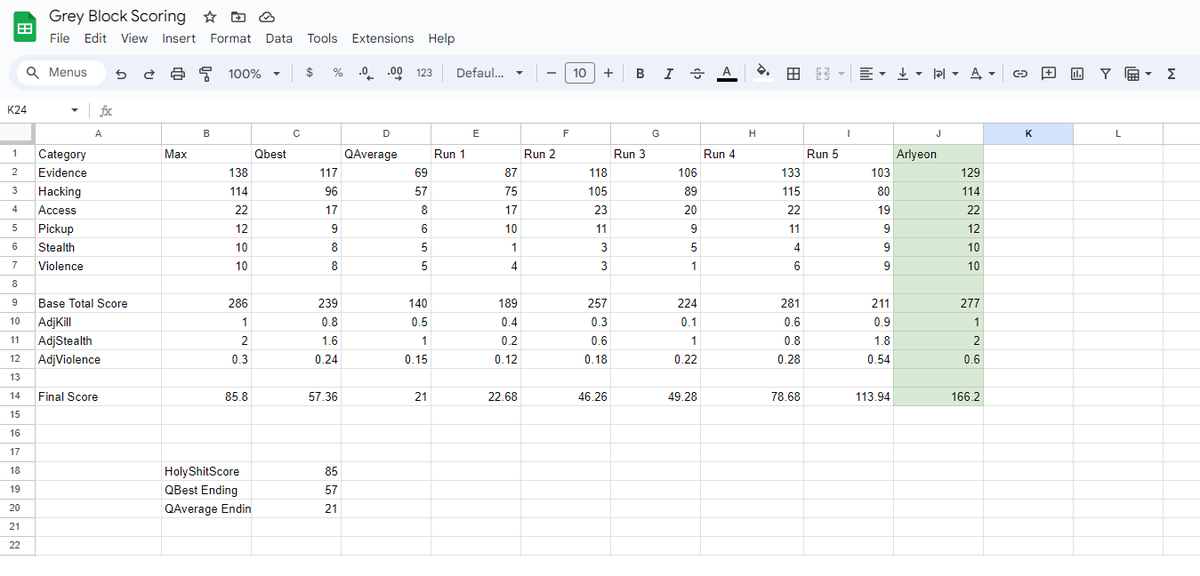Insert a link

pos(1020,73)
